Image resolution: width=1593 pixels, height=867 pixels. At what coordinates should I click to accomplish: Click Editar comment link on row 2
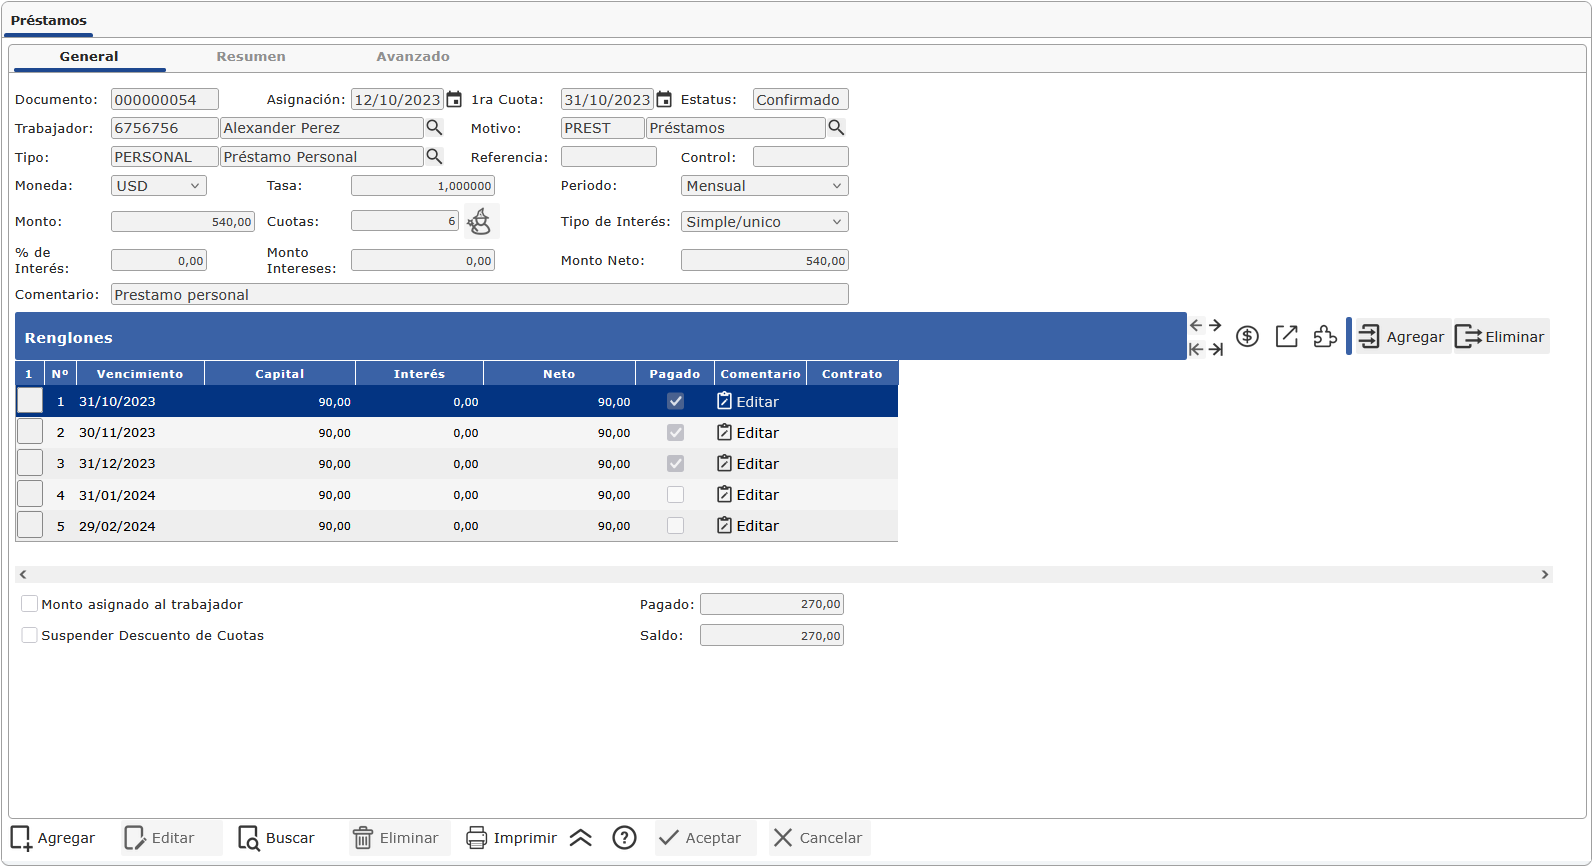pyautogui.click(x=748, y=433)
